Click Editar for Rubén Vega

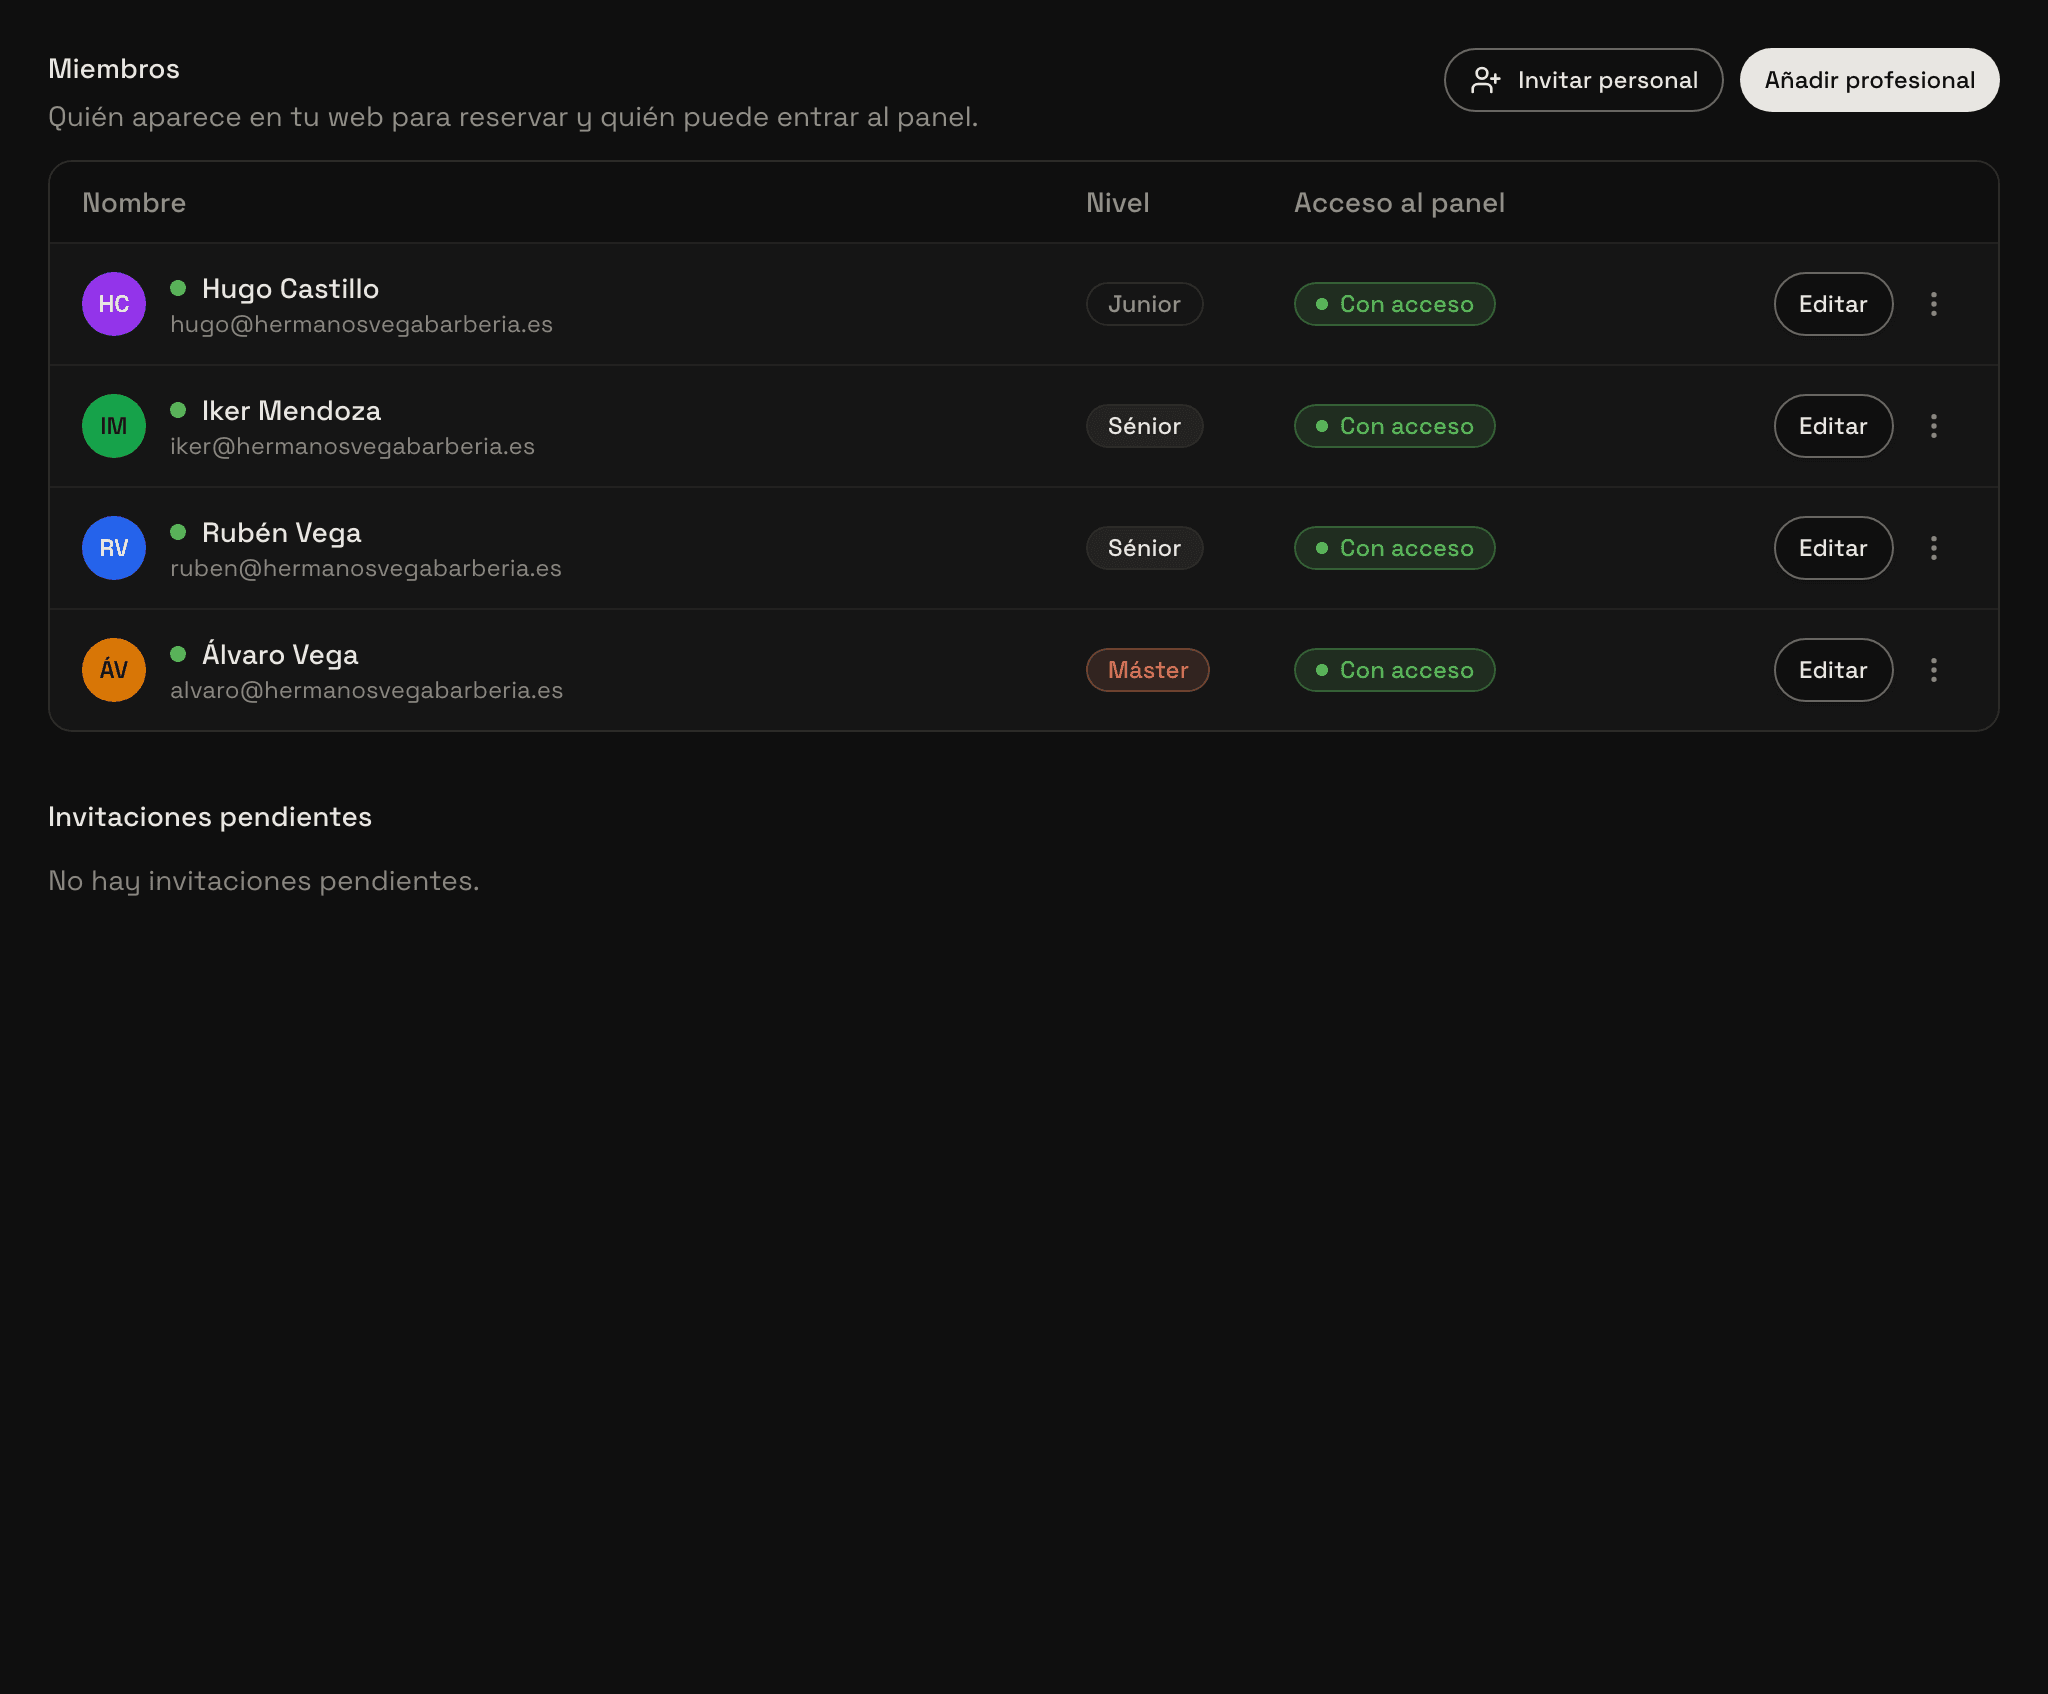click(x=1833, y=548)
